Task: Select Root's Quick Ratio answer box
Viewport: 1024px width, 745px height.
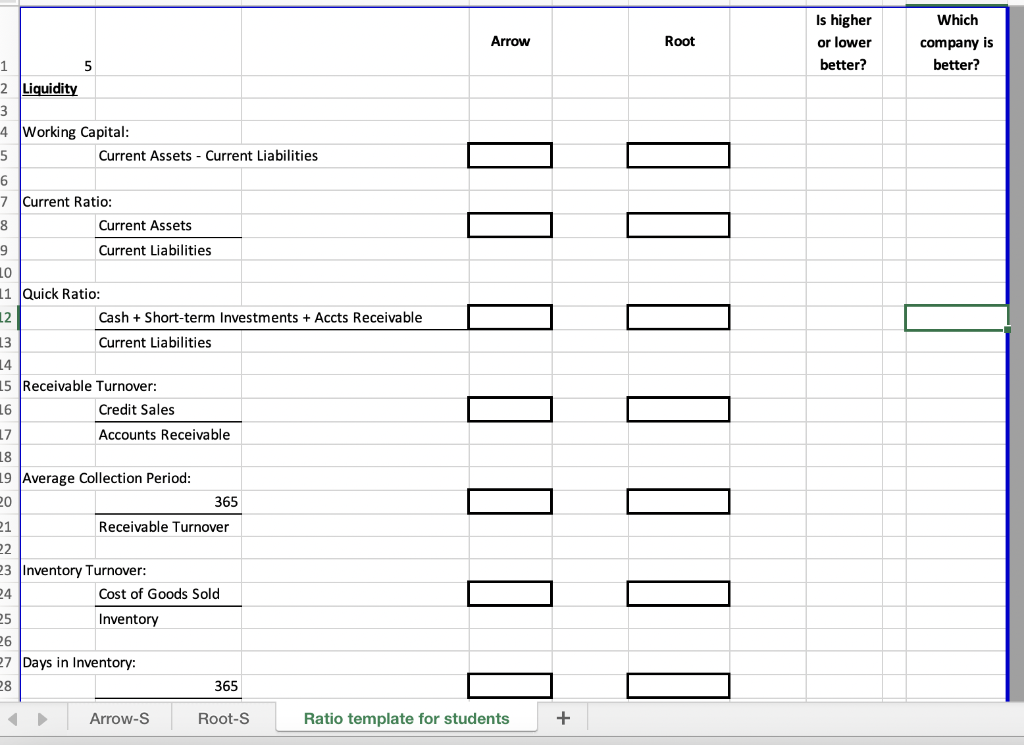Action: click(679, 317)
